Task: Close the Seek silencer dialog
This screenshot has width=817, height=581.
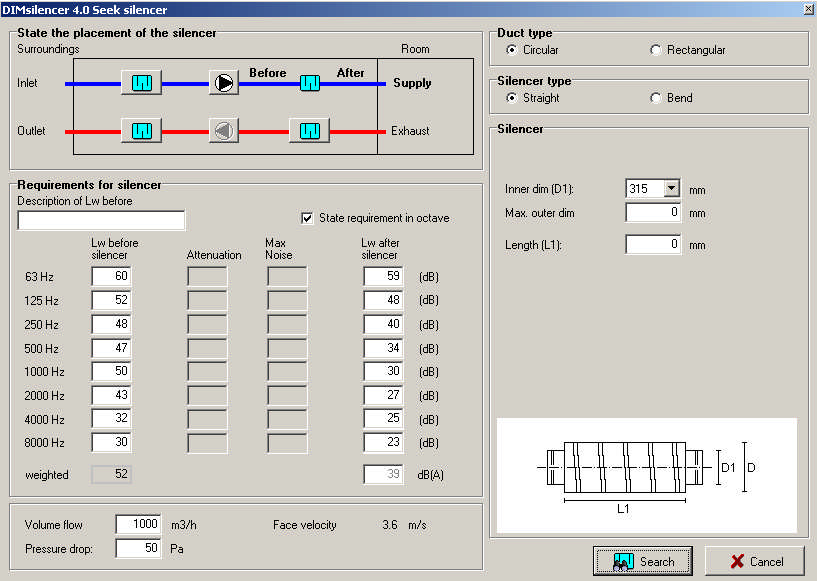Action: point(808,9)
